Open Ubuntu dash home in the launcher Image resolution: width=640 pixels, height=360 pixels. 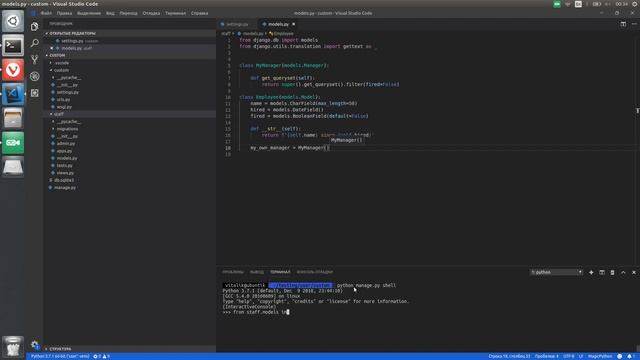pyautogui.click(x=13, y=21)
